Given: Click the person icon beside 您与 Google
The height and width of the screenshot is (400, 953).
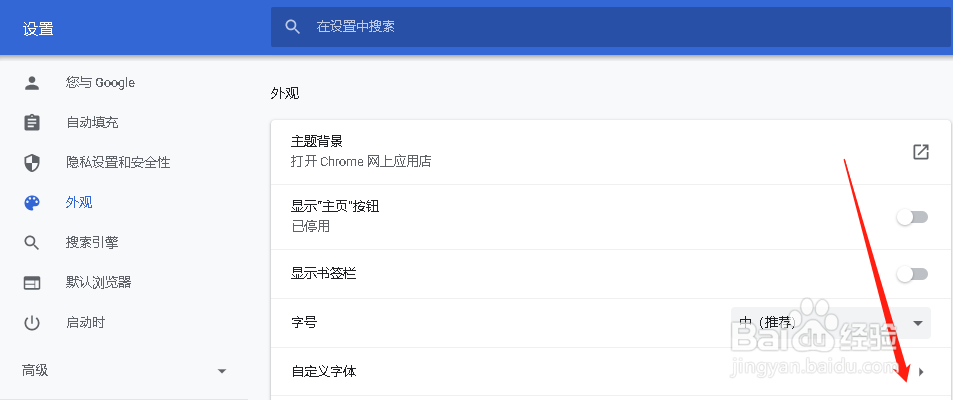Looking at the screenshot, I should coord(32,83).
